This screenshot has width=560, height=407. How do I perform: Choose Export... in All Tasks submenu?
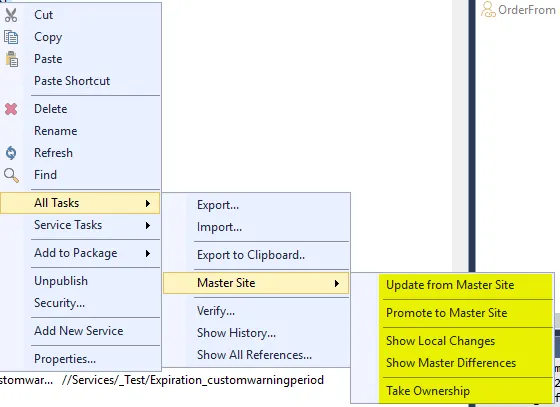pos(256,205)
